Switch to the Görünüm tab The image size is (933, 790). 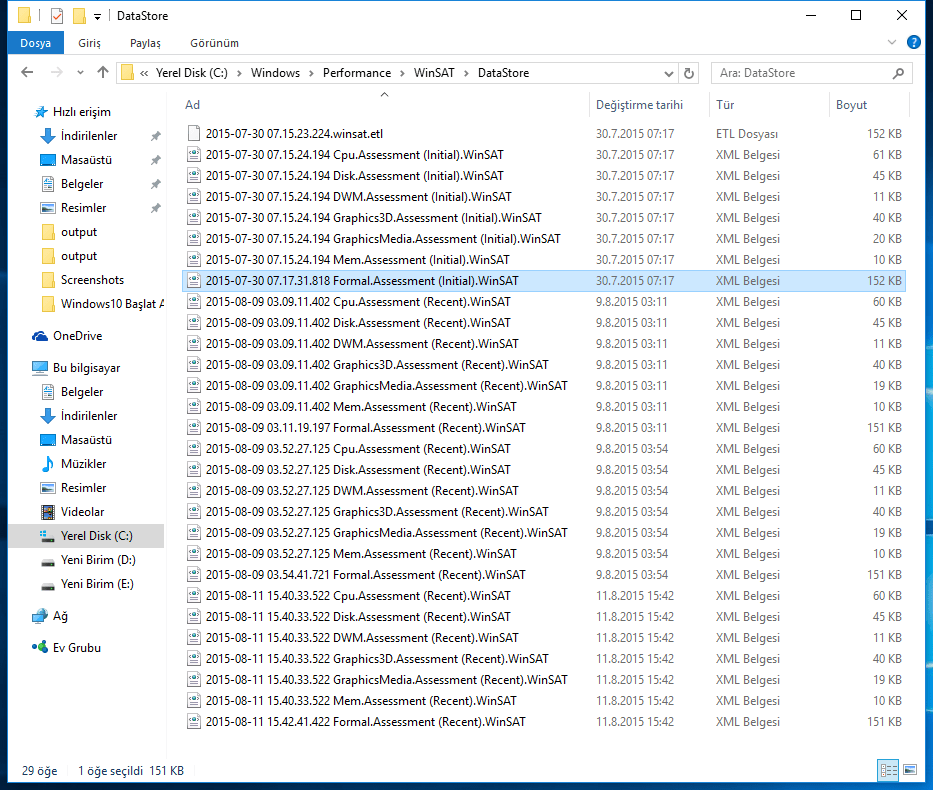215,43
